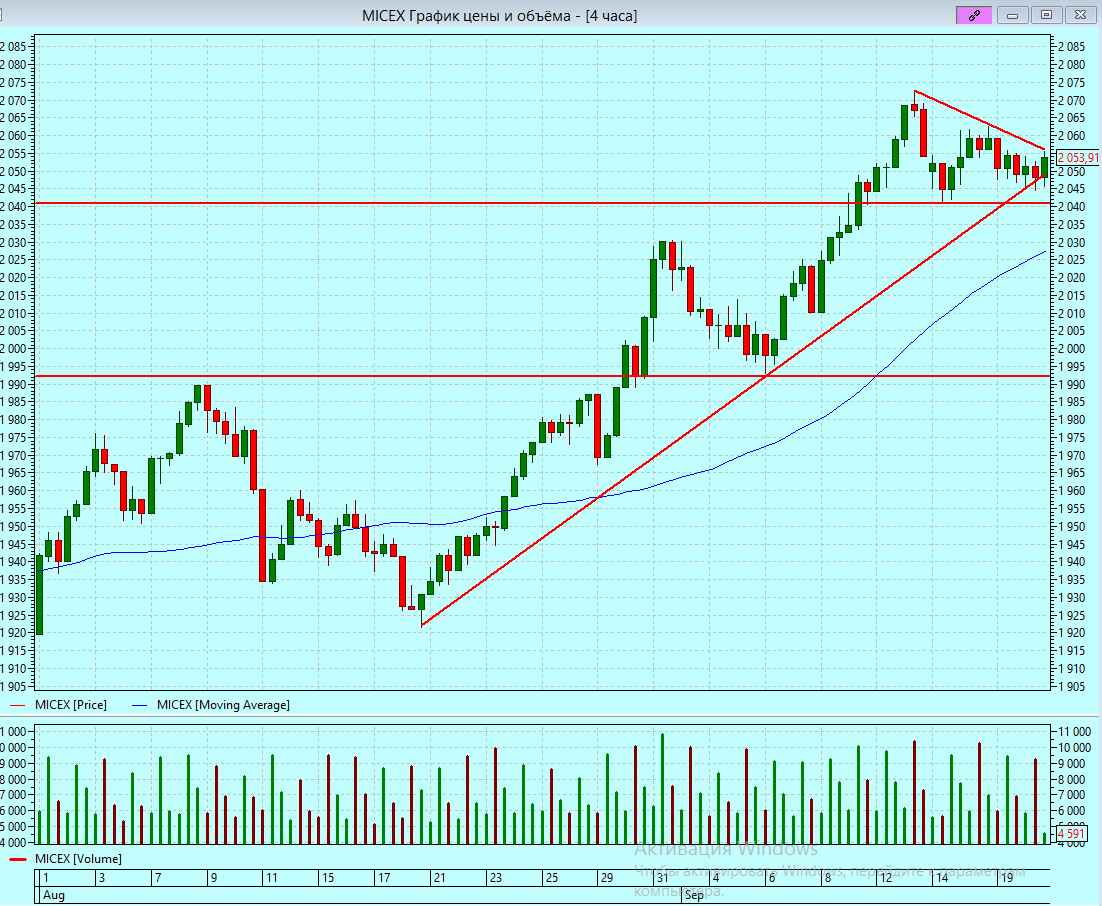The image size is (1102, 906).
Task: Click the 'Sep' month label on time axis
Action: 694,895
